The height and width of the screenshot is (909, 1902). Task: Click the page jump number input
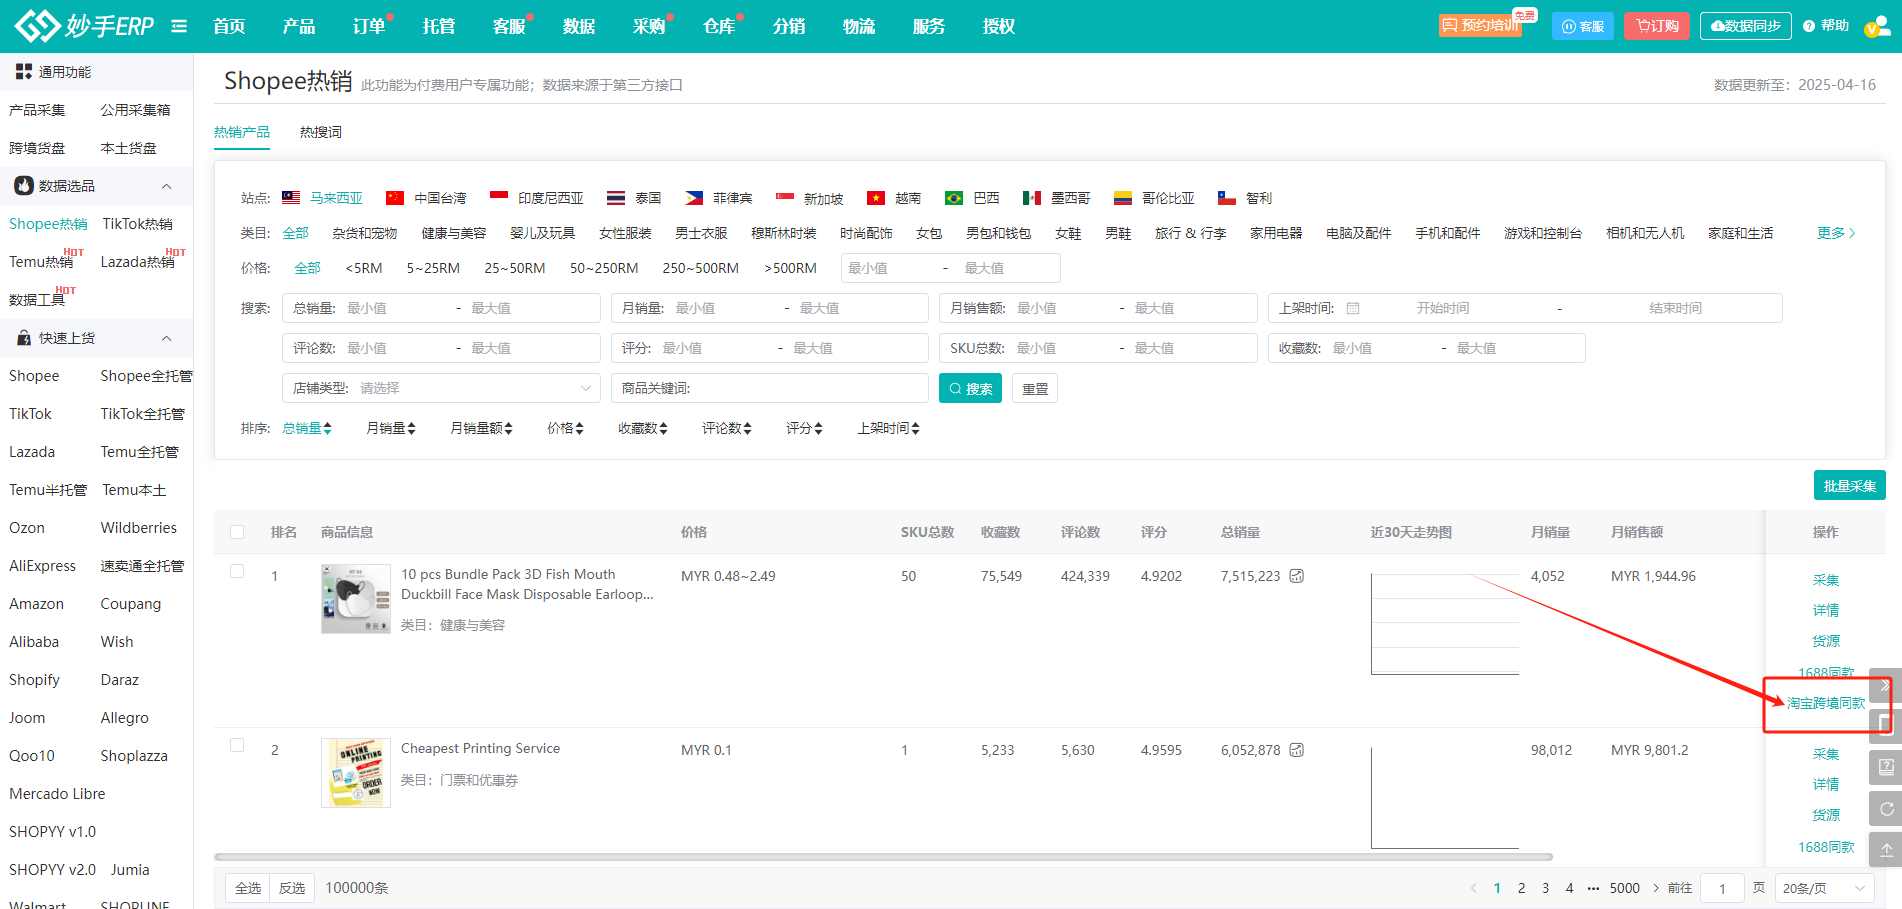(x=1723, y=888)
